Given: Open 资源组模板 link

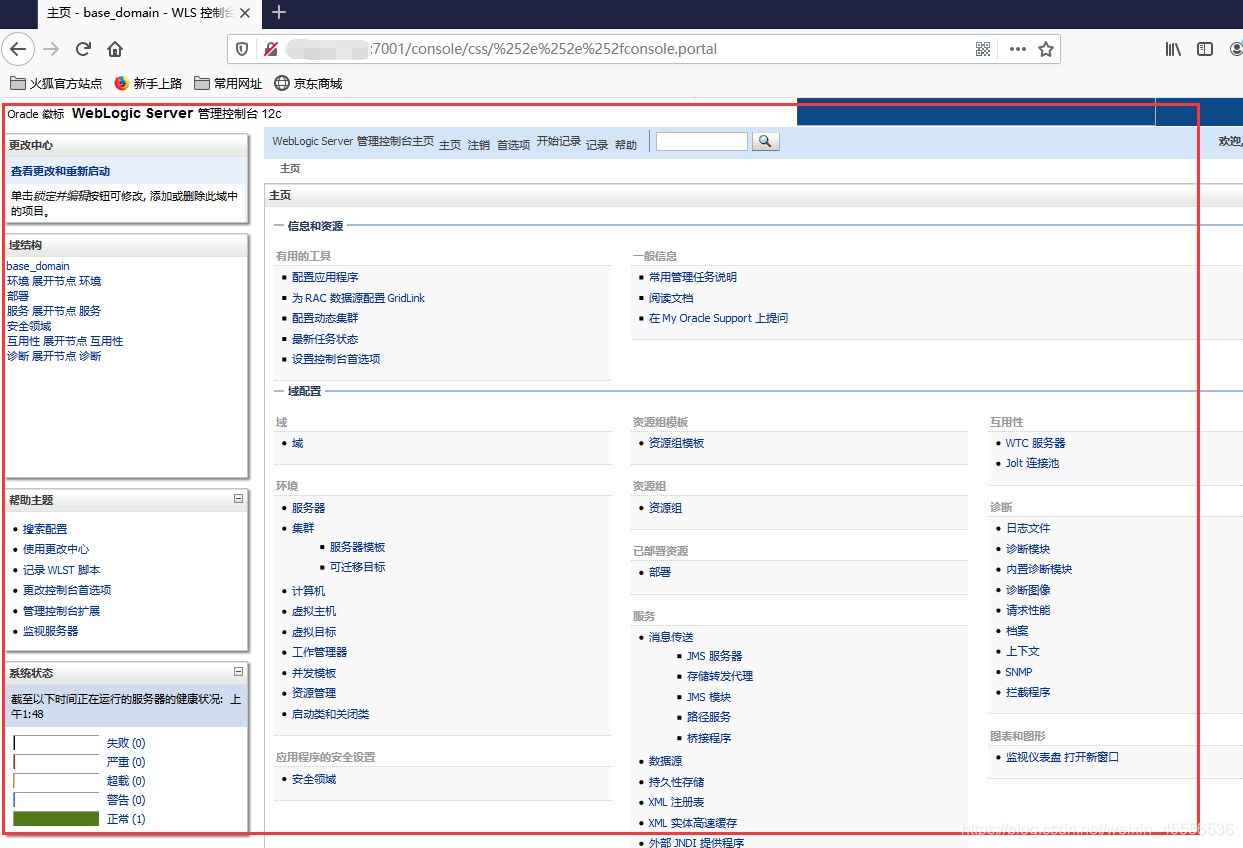Looking at the screenshot, I should point(677,443).
